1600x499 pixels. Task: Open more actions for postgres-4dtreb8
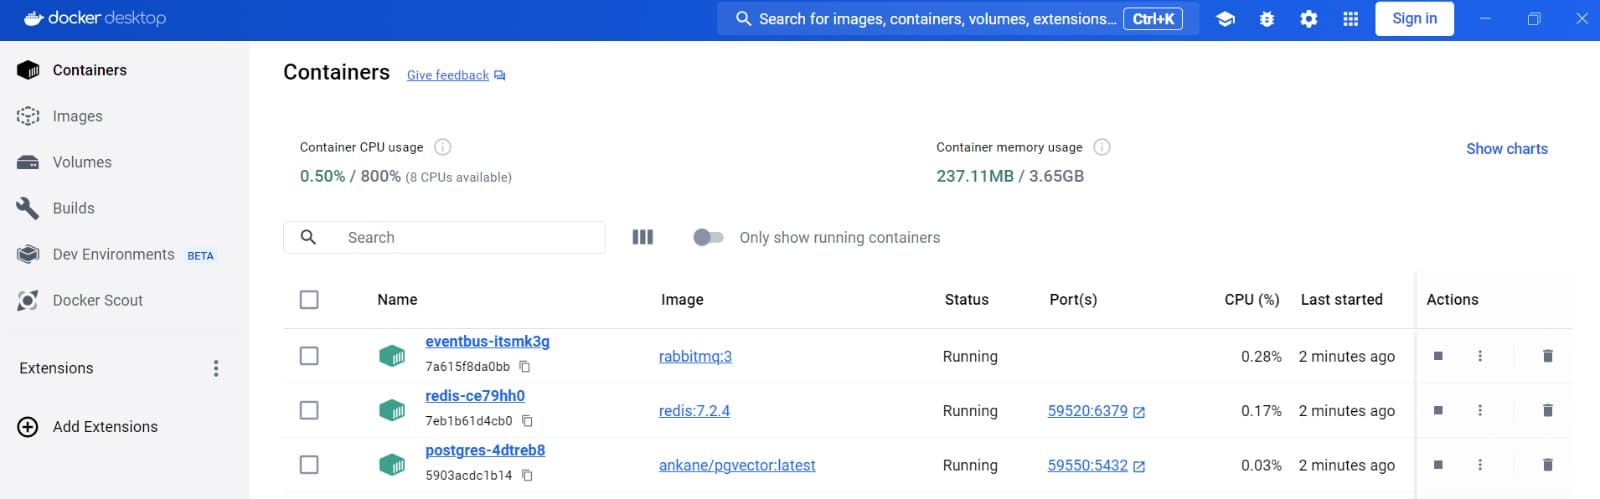[1480, 465]
